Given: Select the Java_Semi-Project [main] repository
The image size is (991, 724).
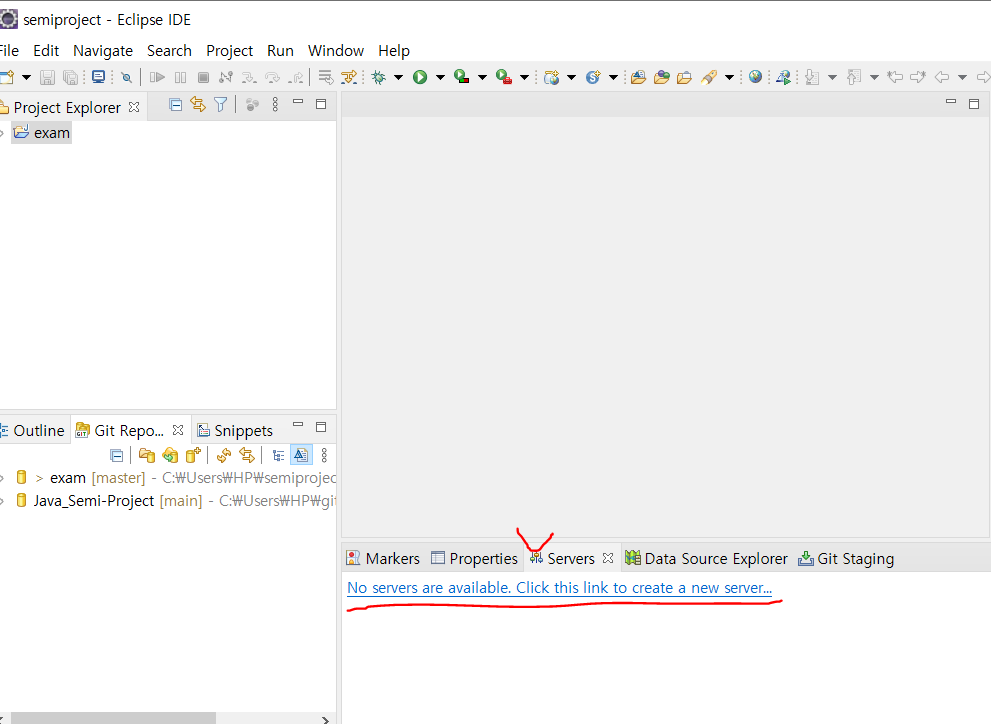Looking at the screenshot, I should 176,501.
